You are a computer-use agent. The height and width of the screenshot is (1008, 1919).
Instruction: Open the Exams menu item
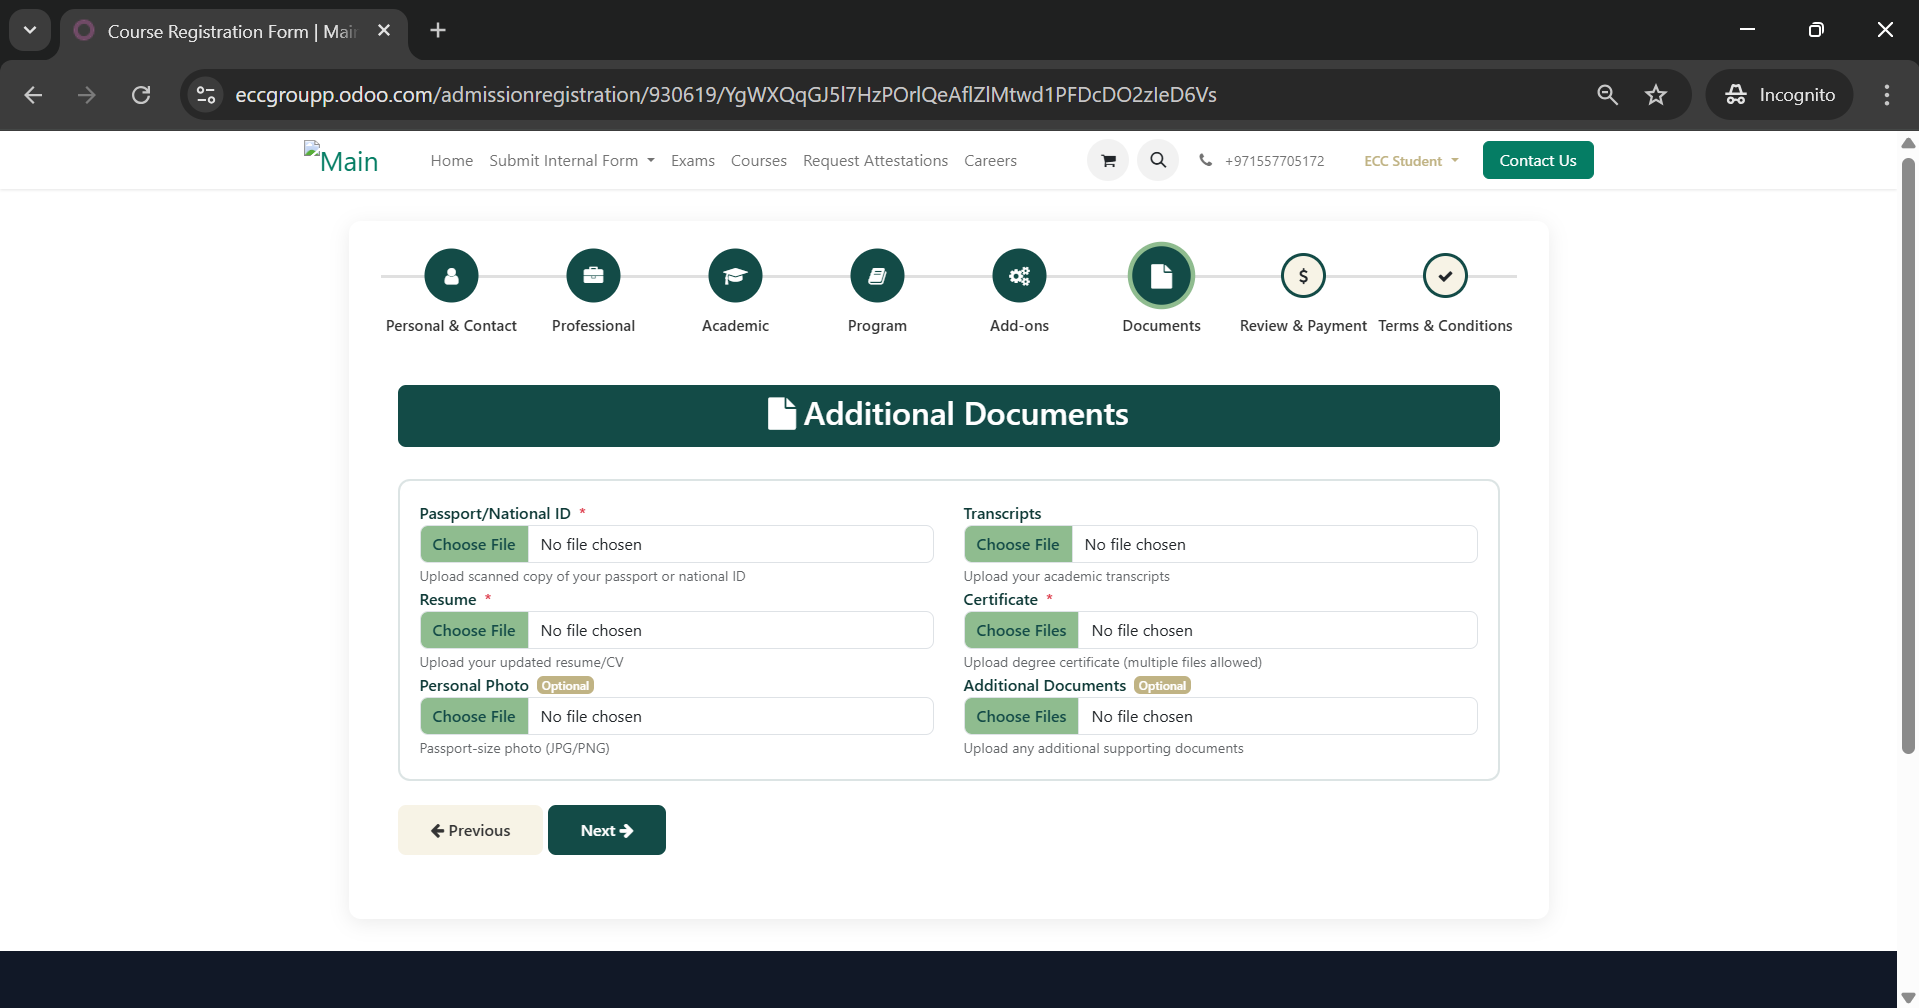[692, 161]
